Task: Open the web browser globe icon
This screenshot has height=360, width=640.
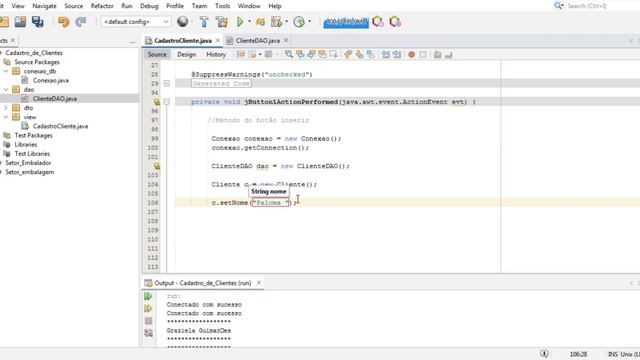Action: click(182, 22)
